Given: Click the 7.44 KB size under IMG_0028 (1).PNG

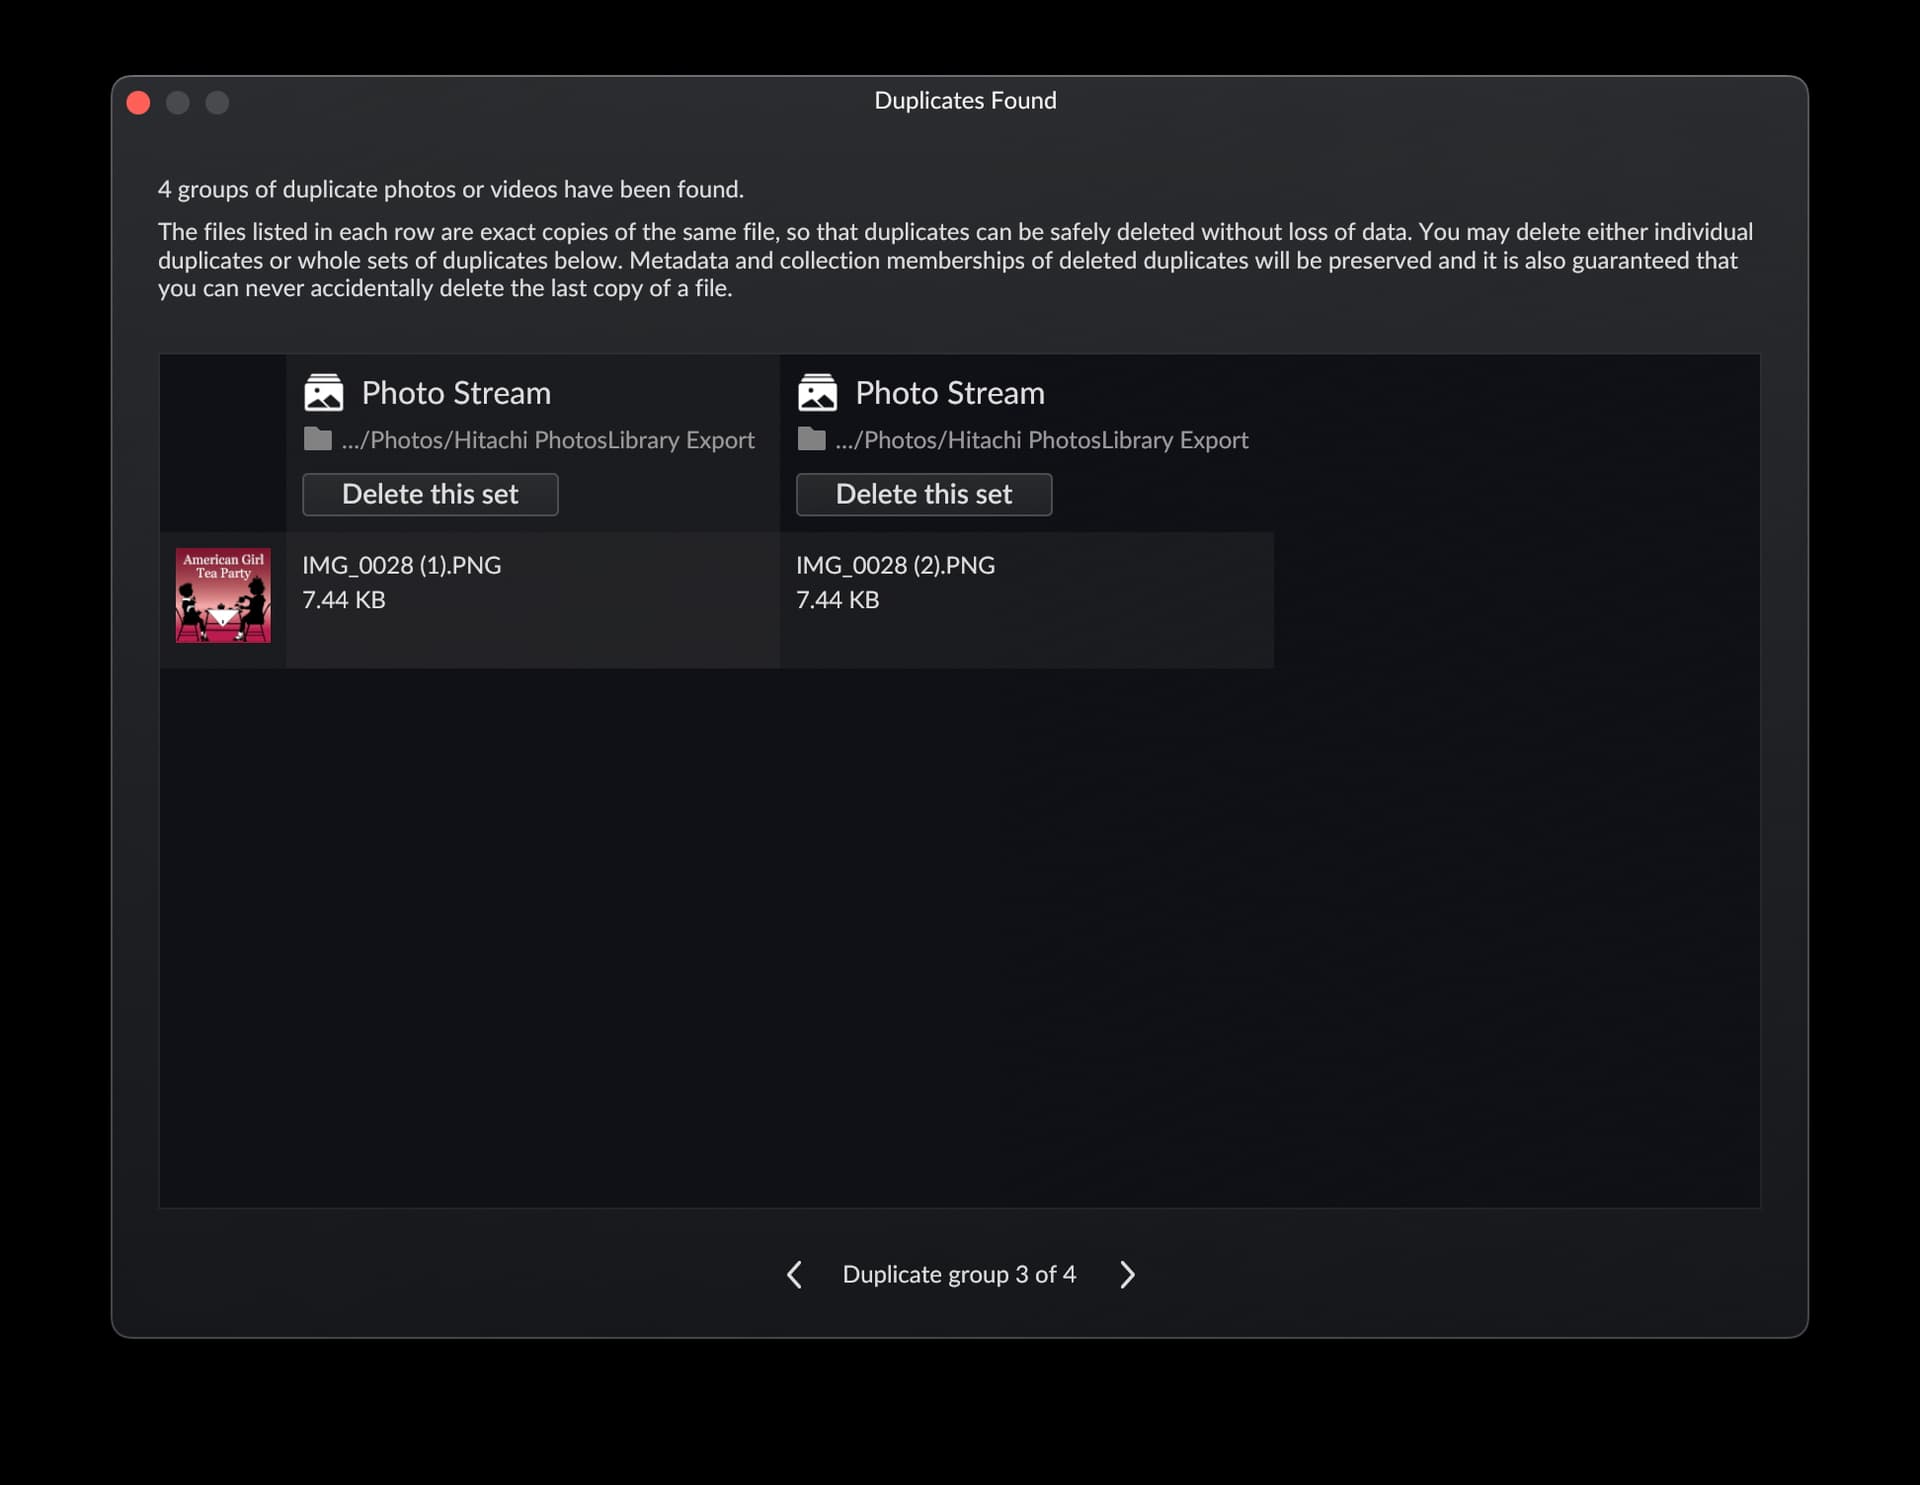Looking at the screenshot, I should [344, 600].
